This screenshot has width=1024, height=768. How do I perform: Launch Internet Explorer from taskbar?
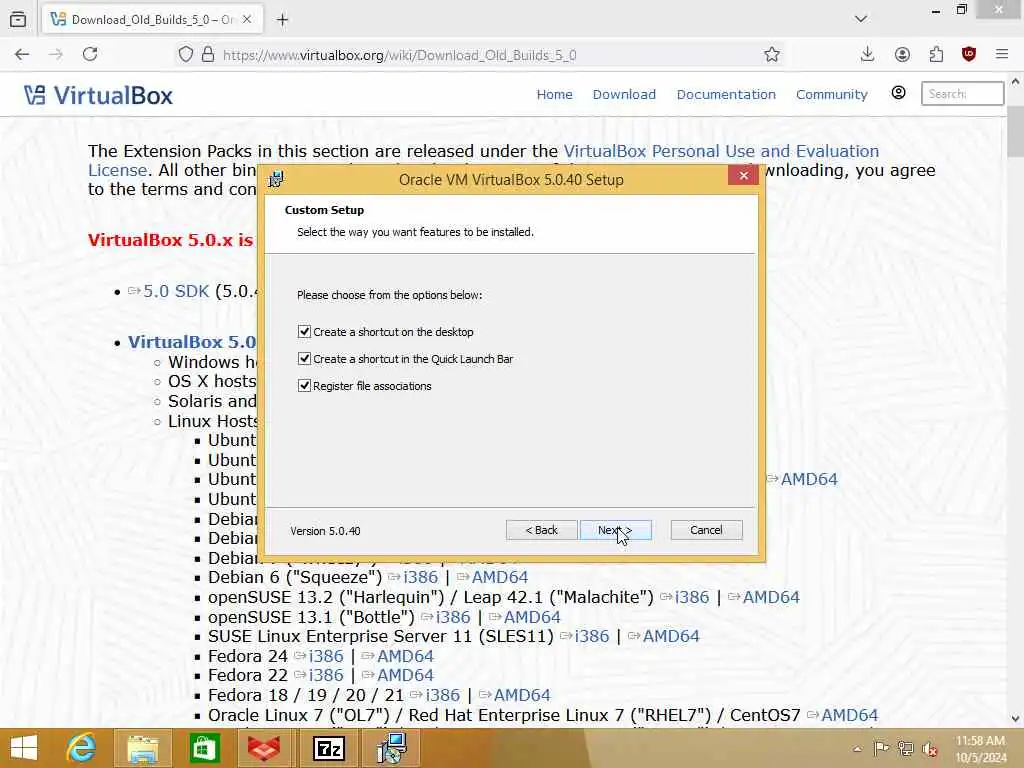(82, 748)
